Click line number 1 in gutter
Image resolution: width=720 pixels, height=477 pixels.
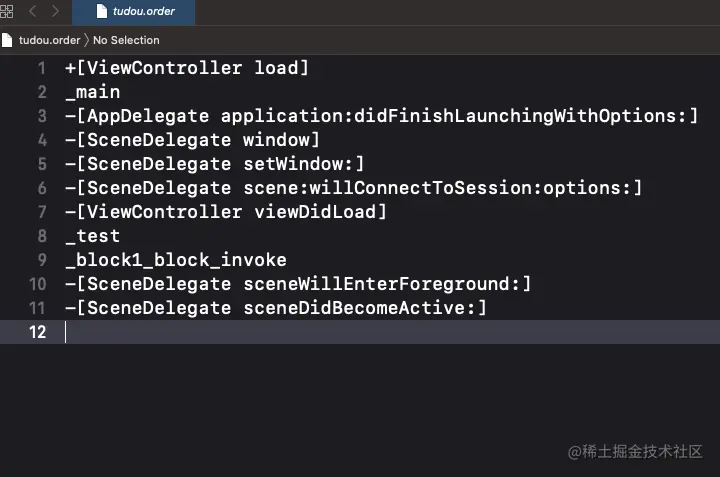pos(41,68)
